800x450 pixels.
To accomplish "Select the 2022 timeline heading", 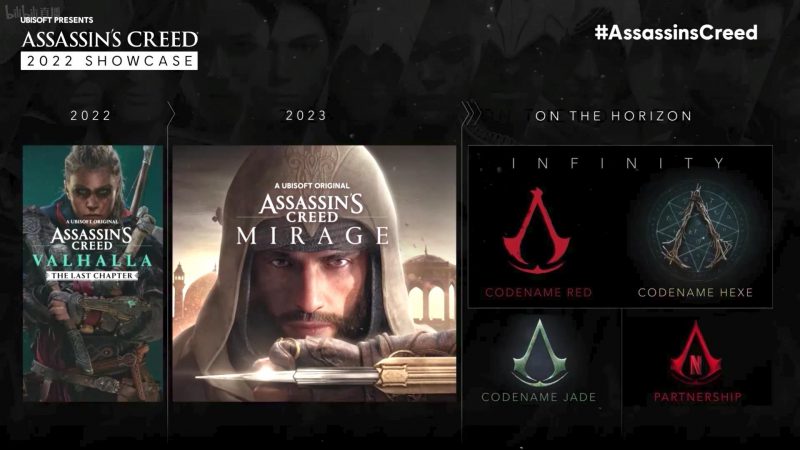I will 91,116.
